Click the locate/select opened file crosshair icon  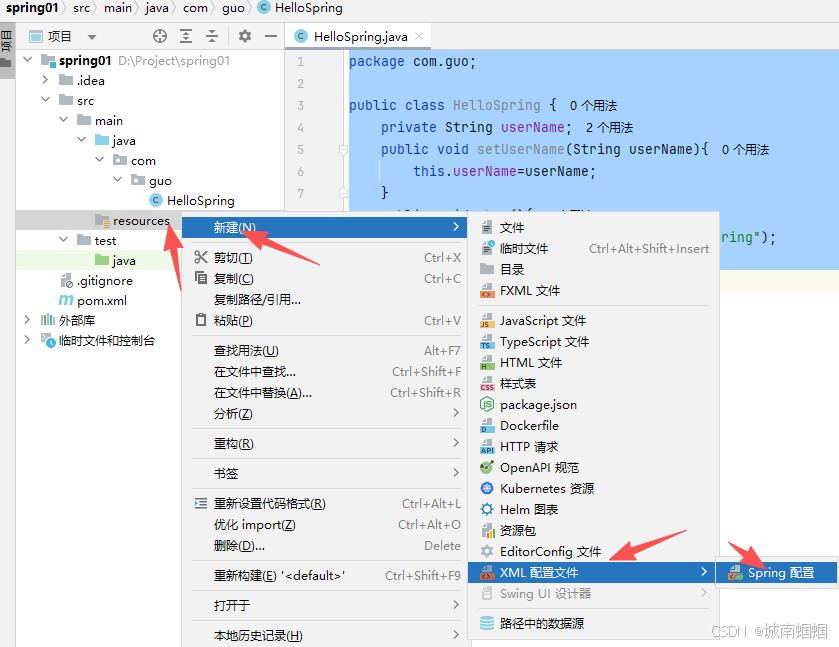click(x=160, y=36)
